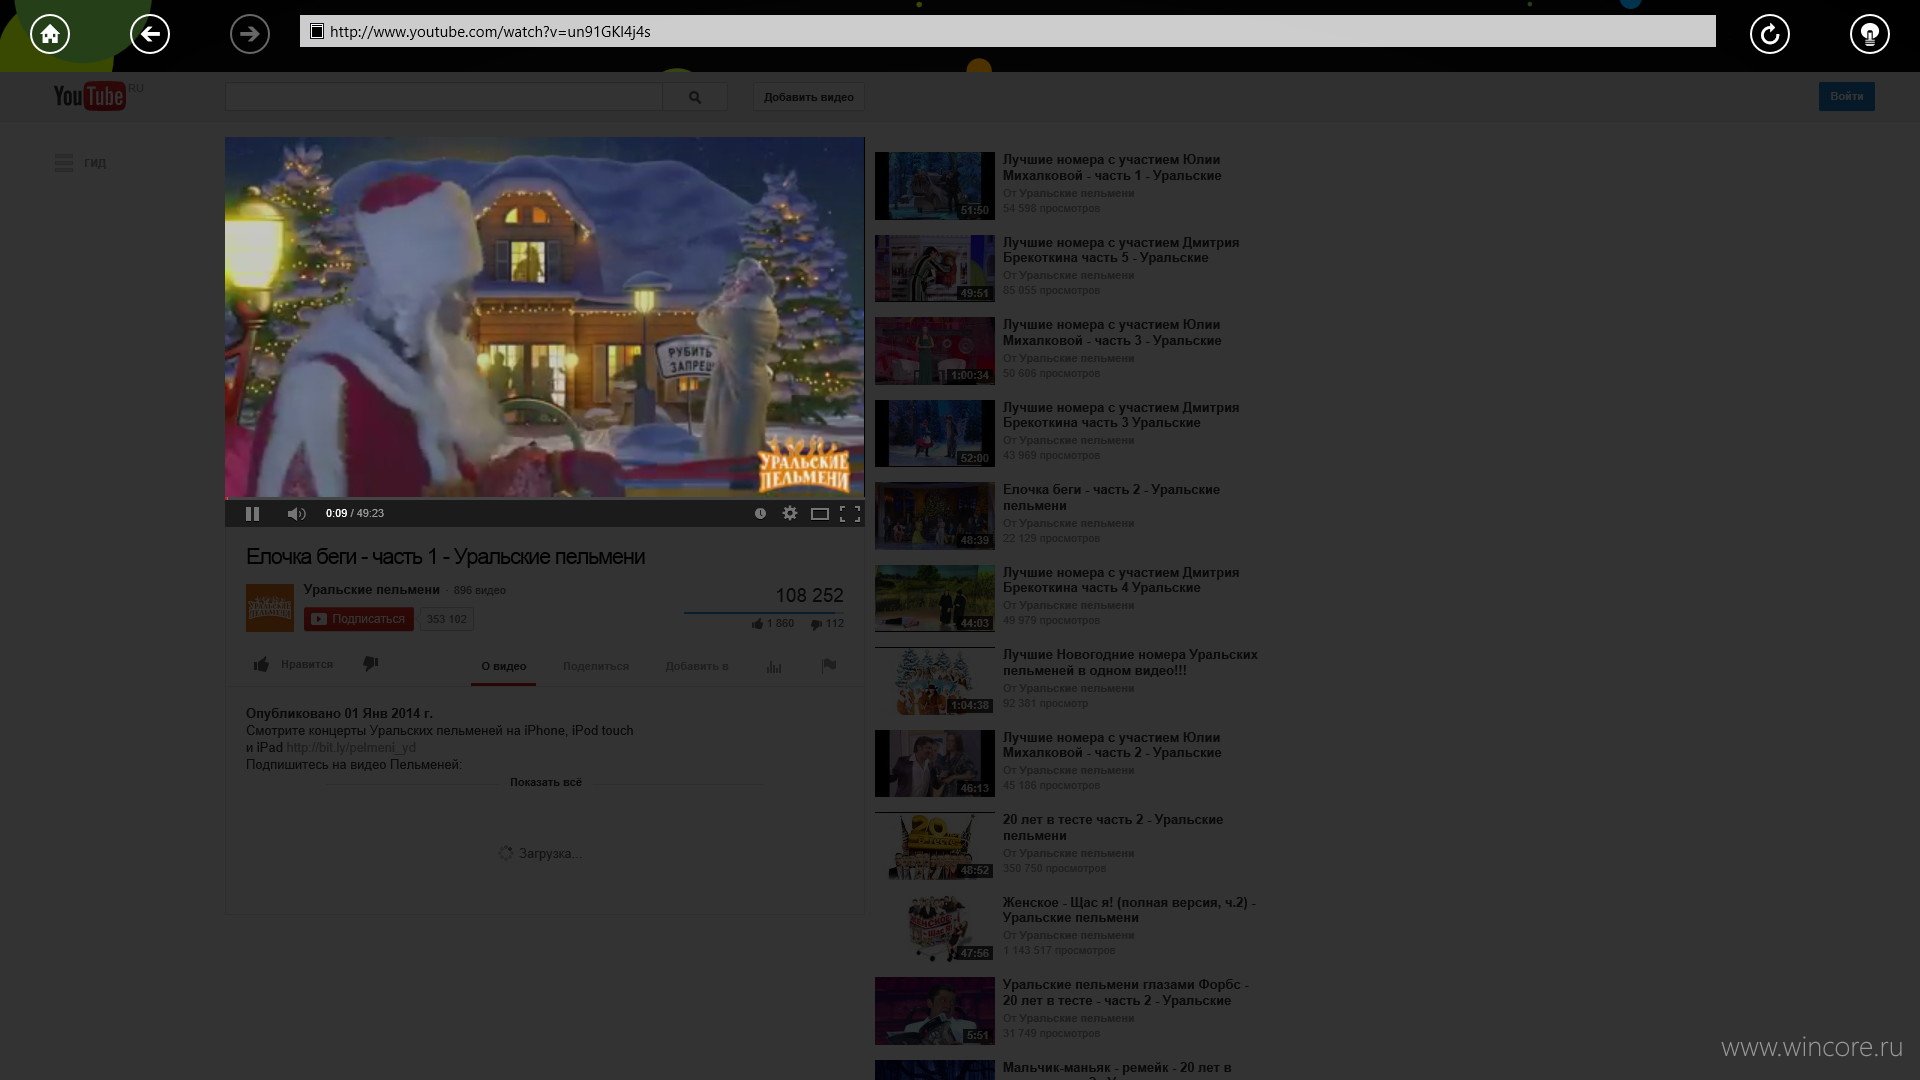Open the player settings gear
Viewport: 1920px width, 1080px height.
tap(790, 513)
